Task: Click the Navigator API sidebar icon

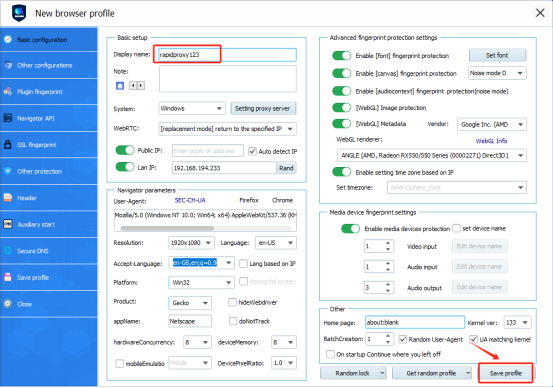Action: 8,118
